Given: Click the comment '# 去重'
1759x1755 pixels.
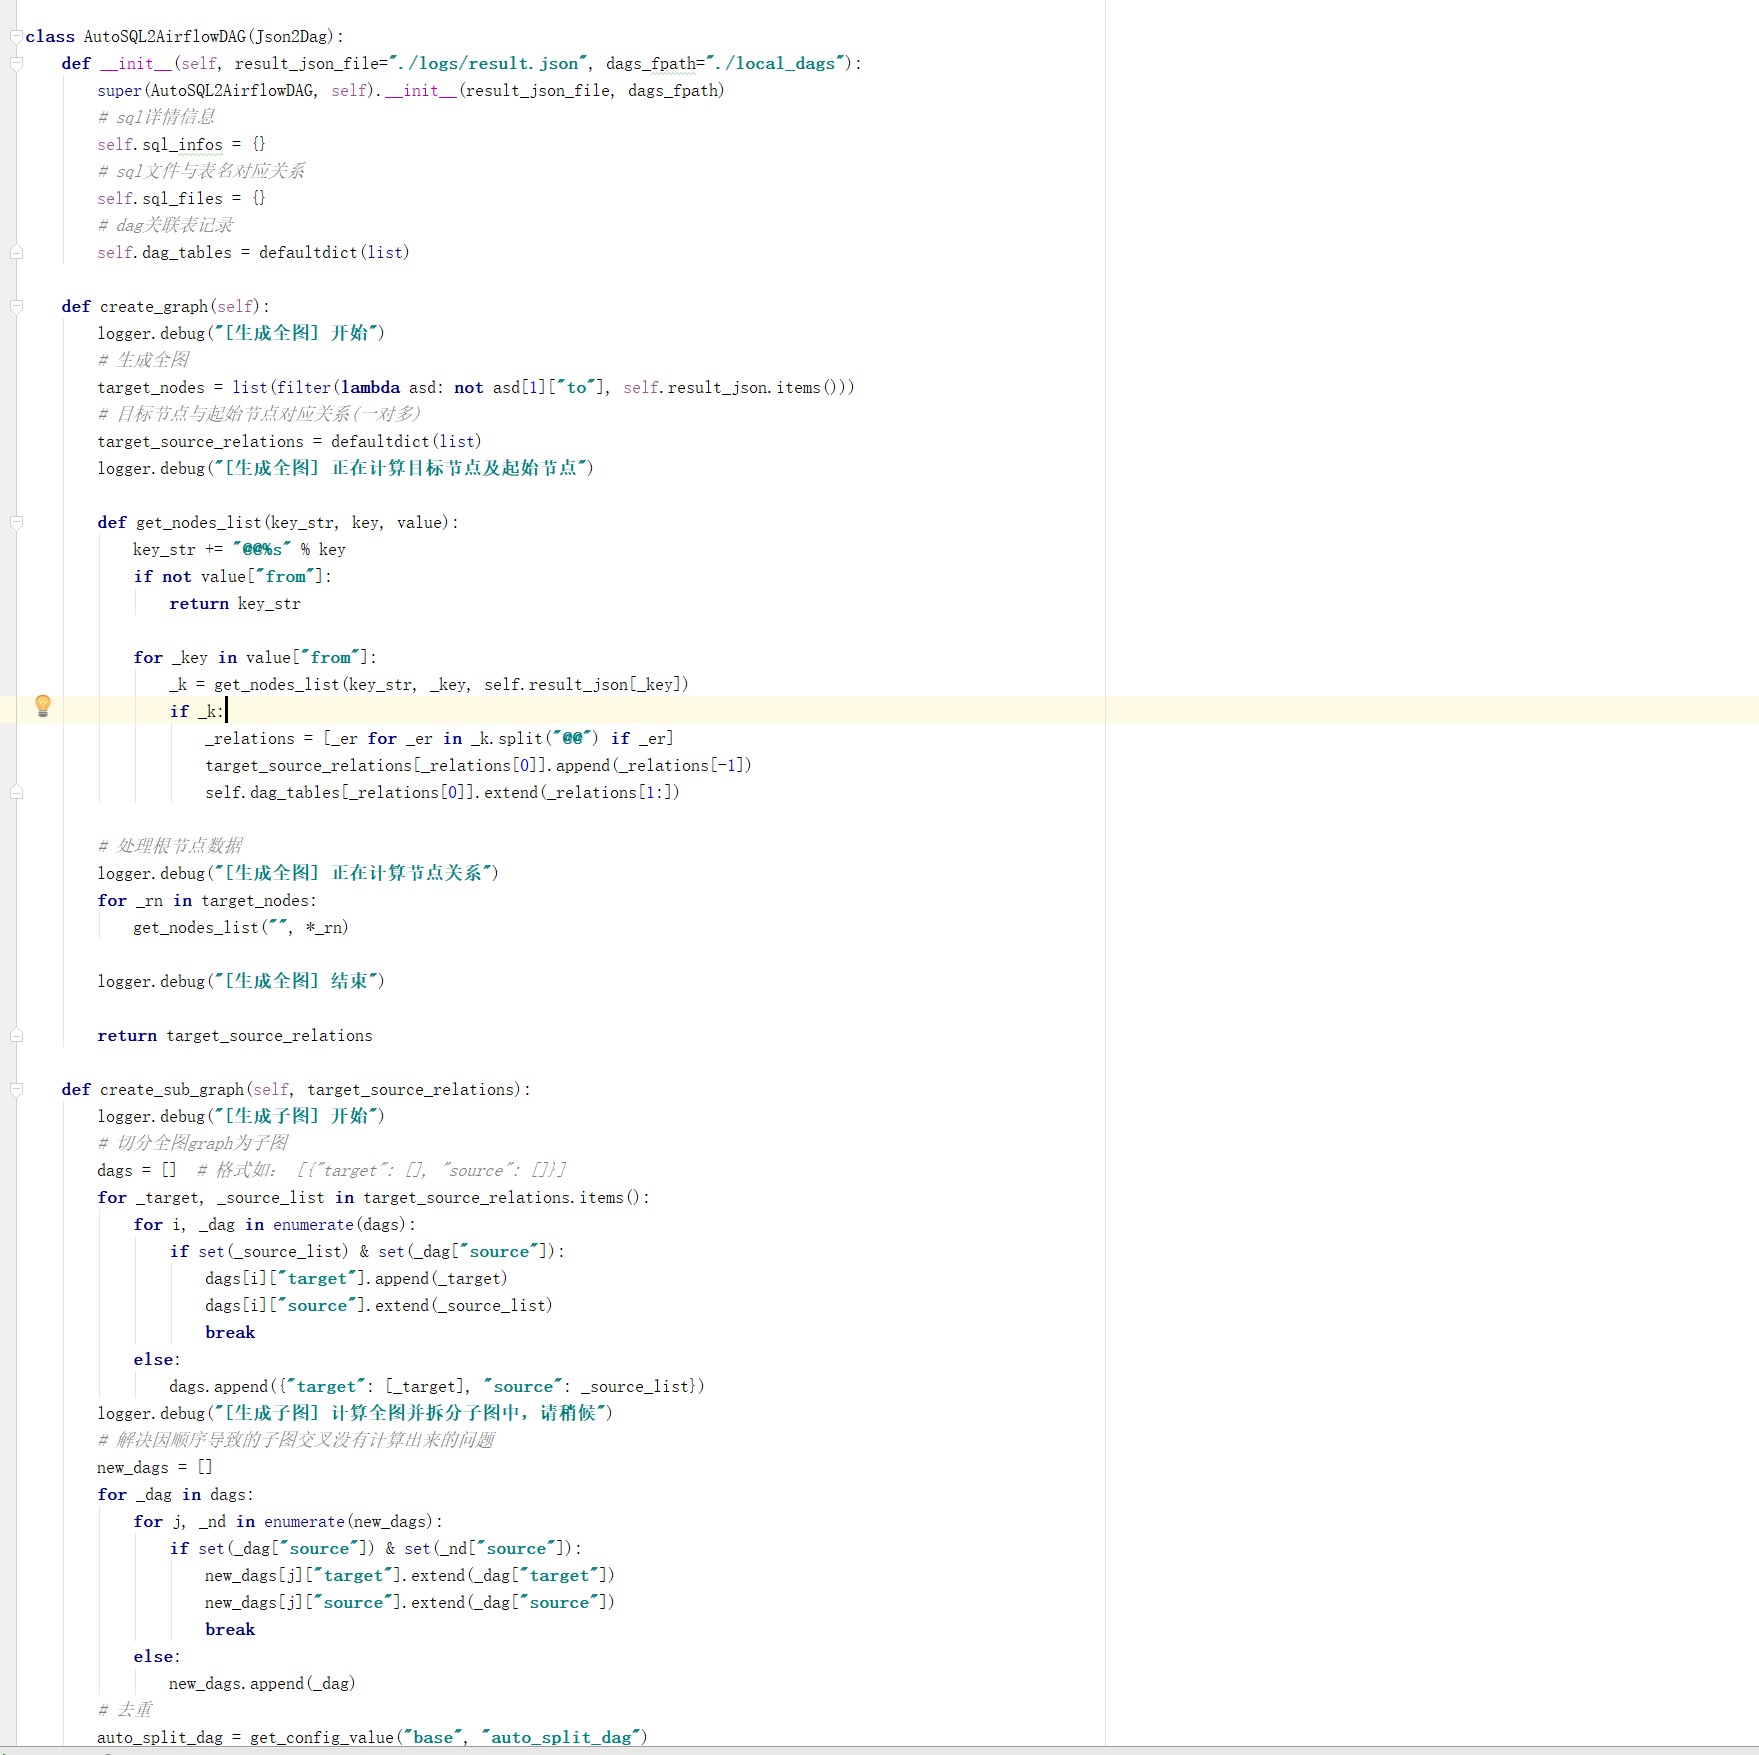Looking at the screenshot, I should tap(125, 1710).
